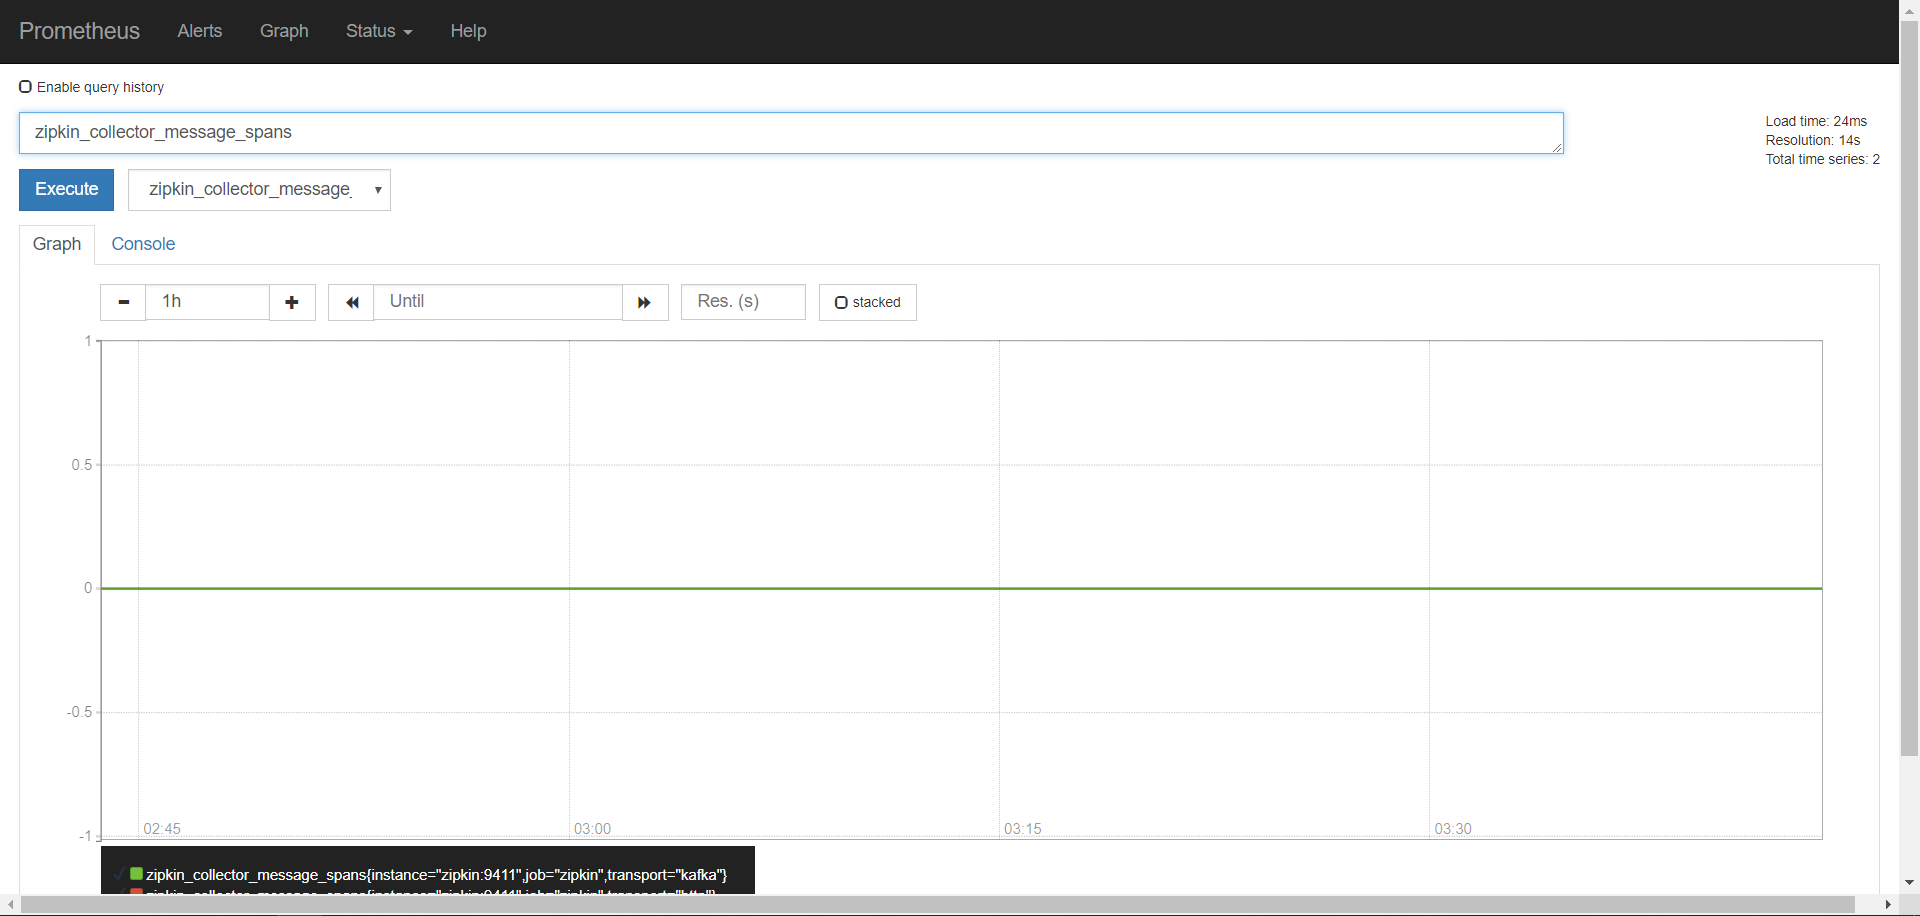Decrease the graph time range with minus

[x=123, y=302]
